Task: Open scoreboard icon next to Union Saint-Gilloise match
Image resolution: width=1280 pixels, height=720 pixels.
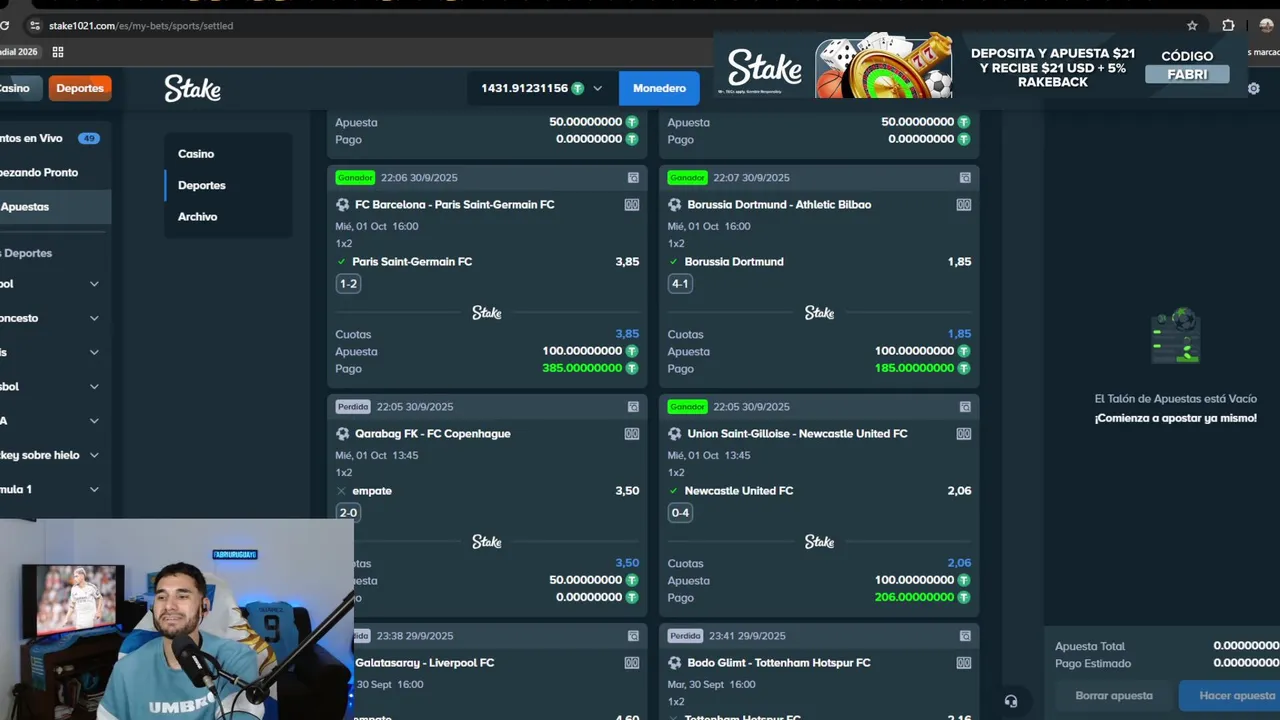Action: (x=964, y=433)
